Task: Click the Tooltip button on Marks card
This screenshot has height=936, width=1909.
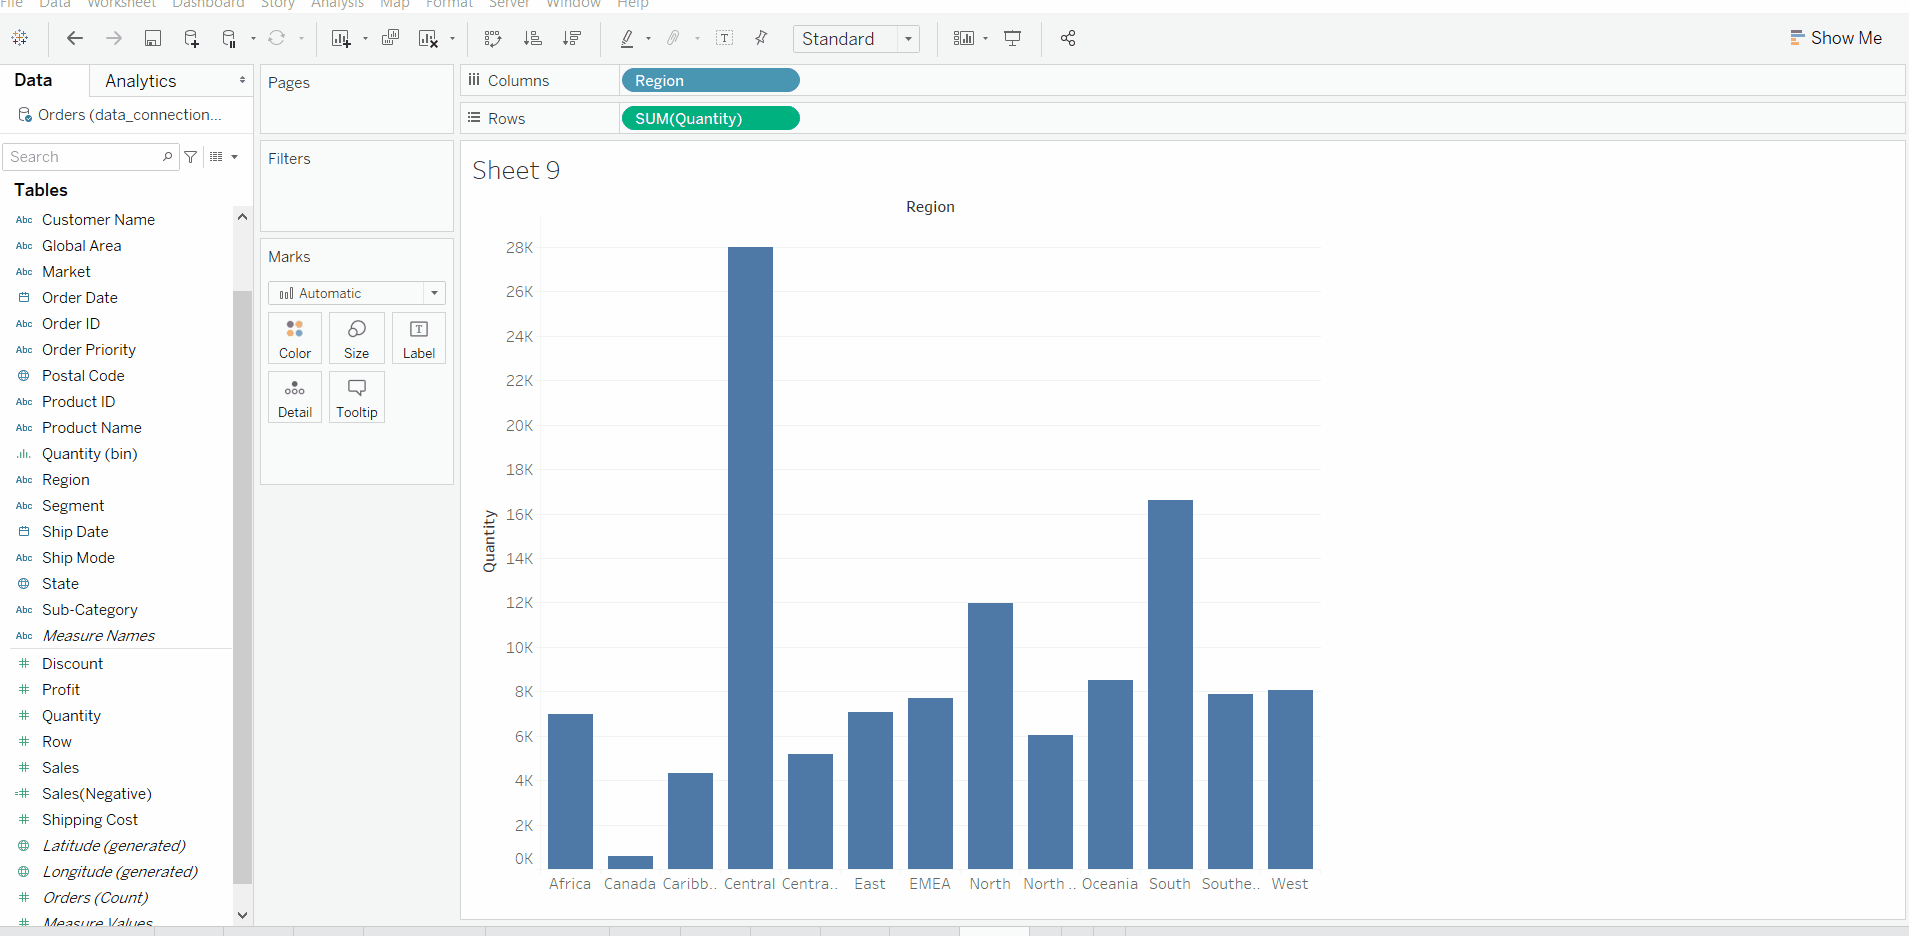Action: click(356, 397)
